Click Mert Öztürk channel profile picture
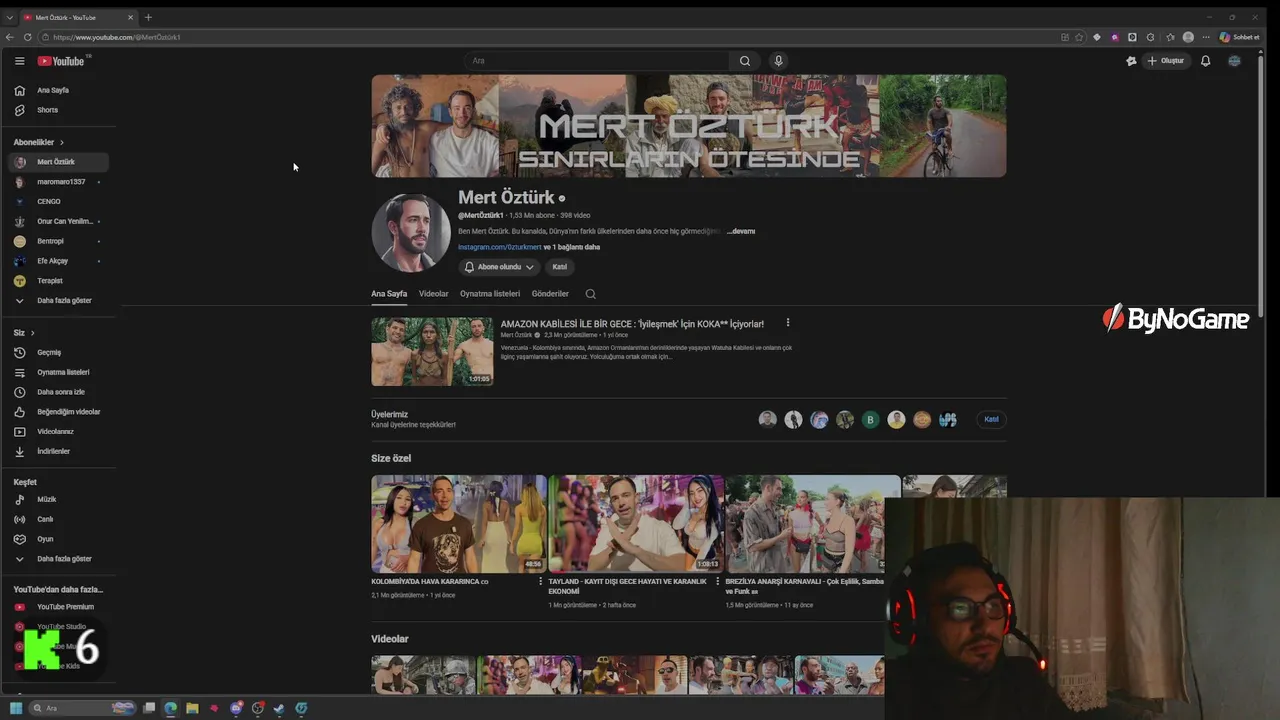This screenshot has width=1280, height=720. 411,233
